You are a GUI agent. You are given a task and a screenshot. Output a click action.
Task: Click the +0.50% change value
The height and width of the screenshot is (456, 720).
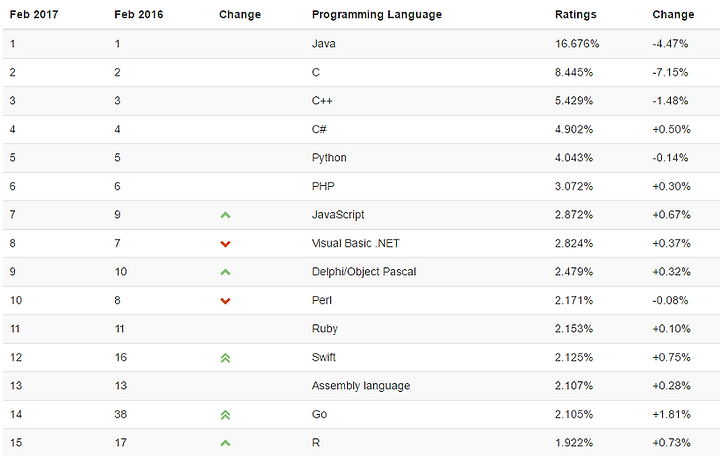coord(671,129)
